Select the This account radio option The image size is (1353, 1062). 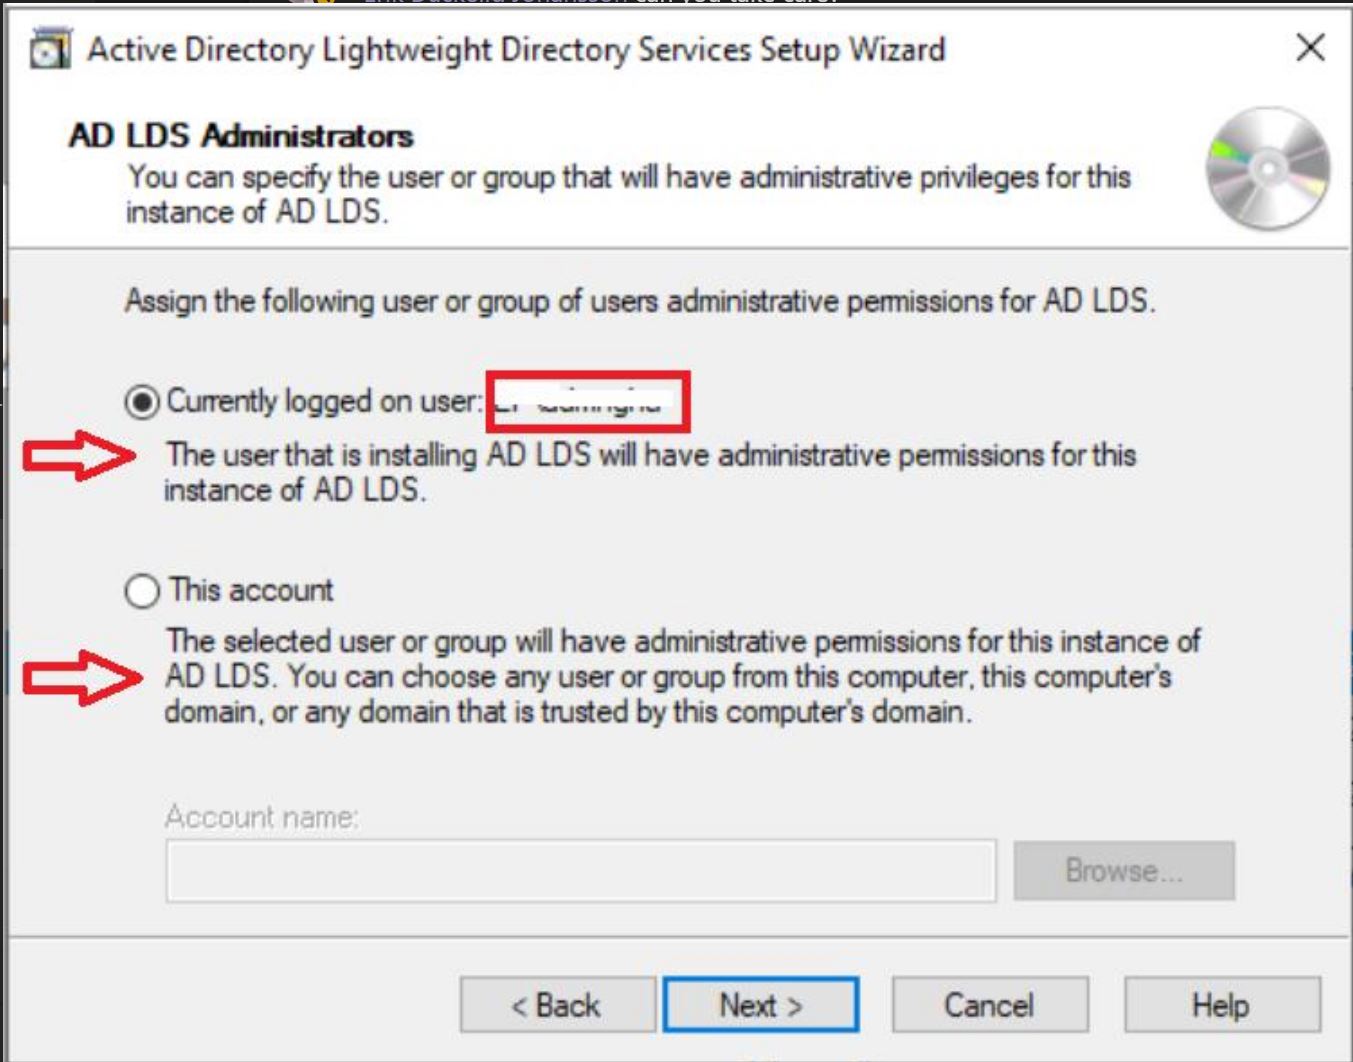pyautogui.click(x=142, y=590)
